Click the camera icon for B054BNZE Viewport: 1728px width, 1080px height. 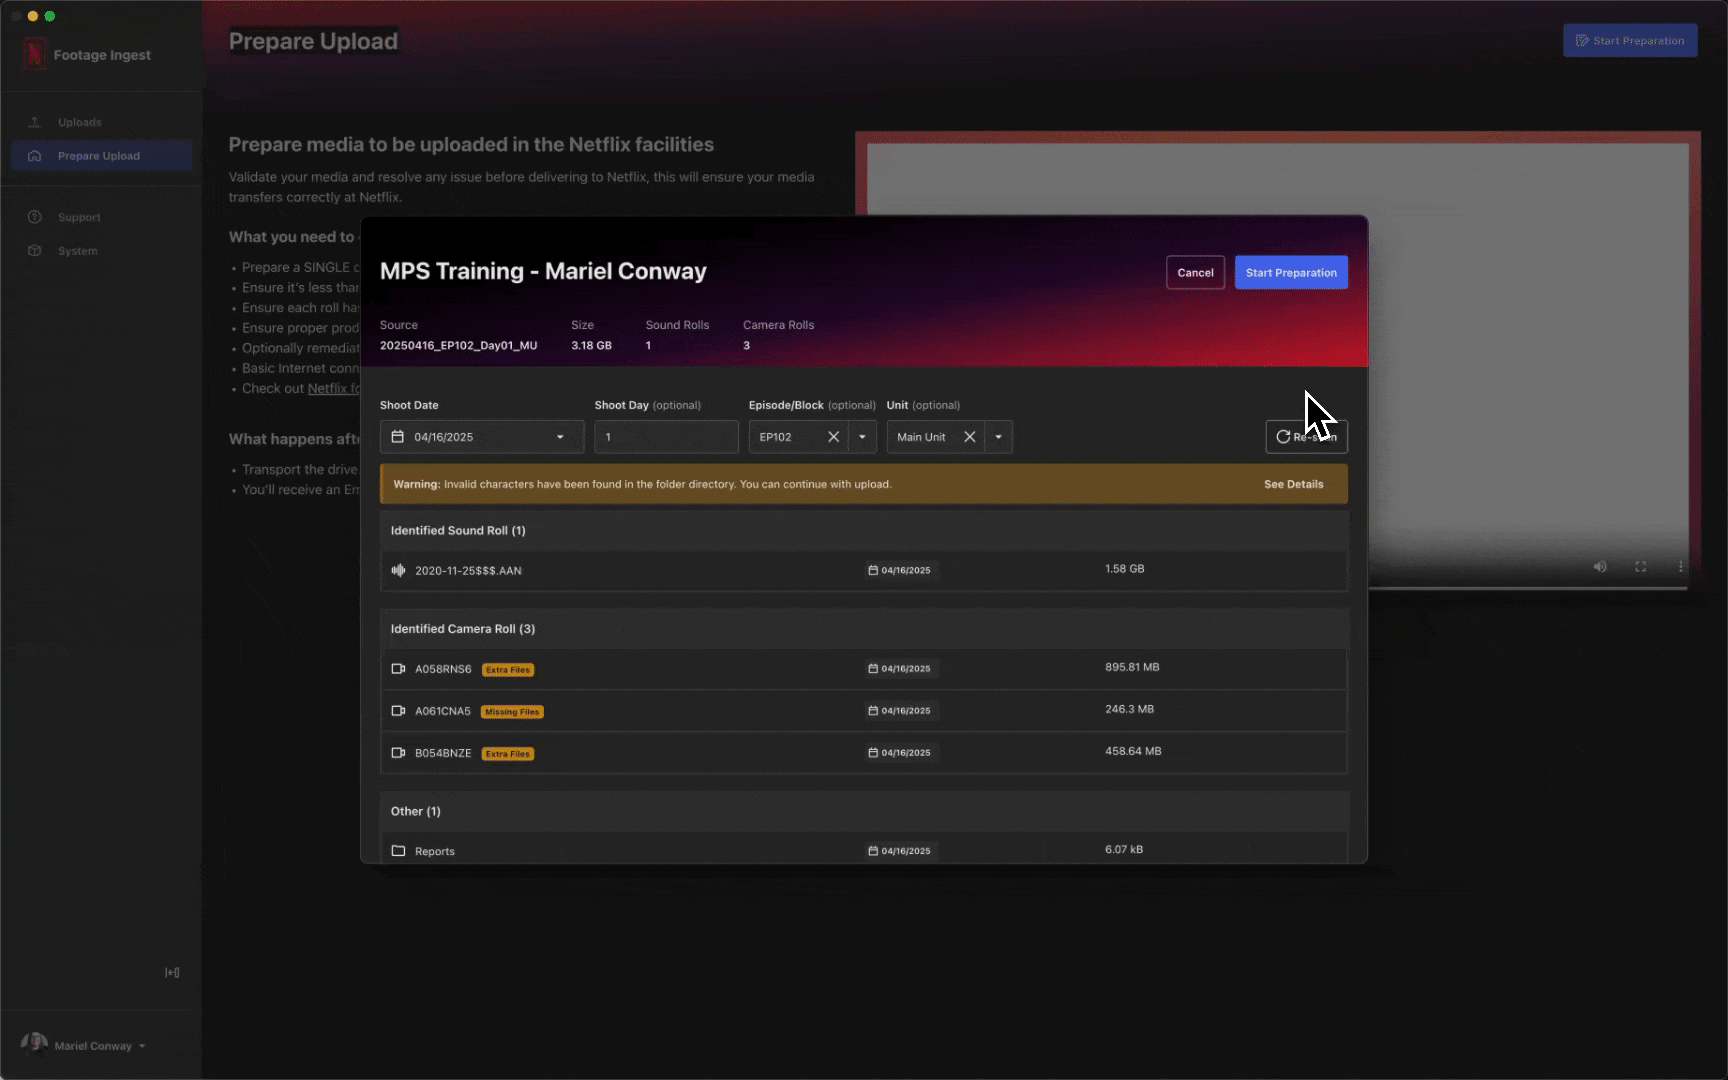tap(398, 753)
